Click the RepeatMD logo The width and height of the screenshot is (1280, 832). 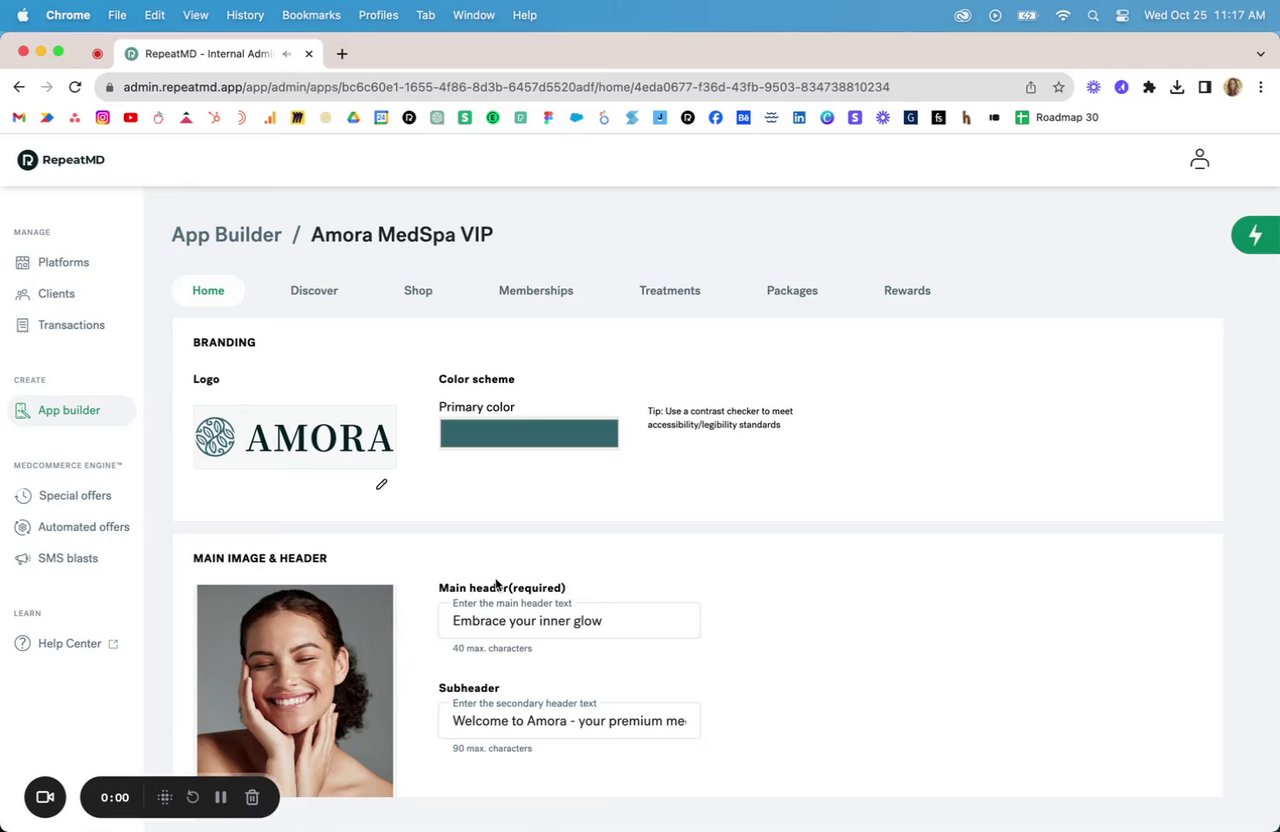click(x=61, y=160)
